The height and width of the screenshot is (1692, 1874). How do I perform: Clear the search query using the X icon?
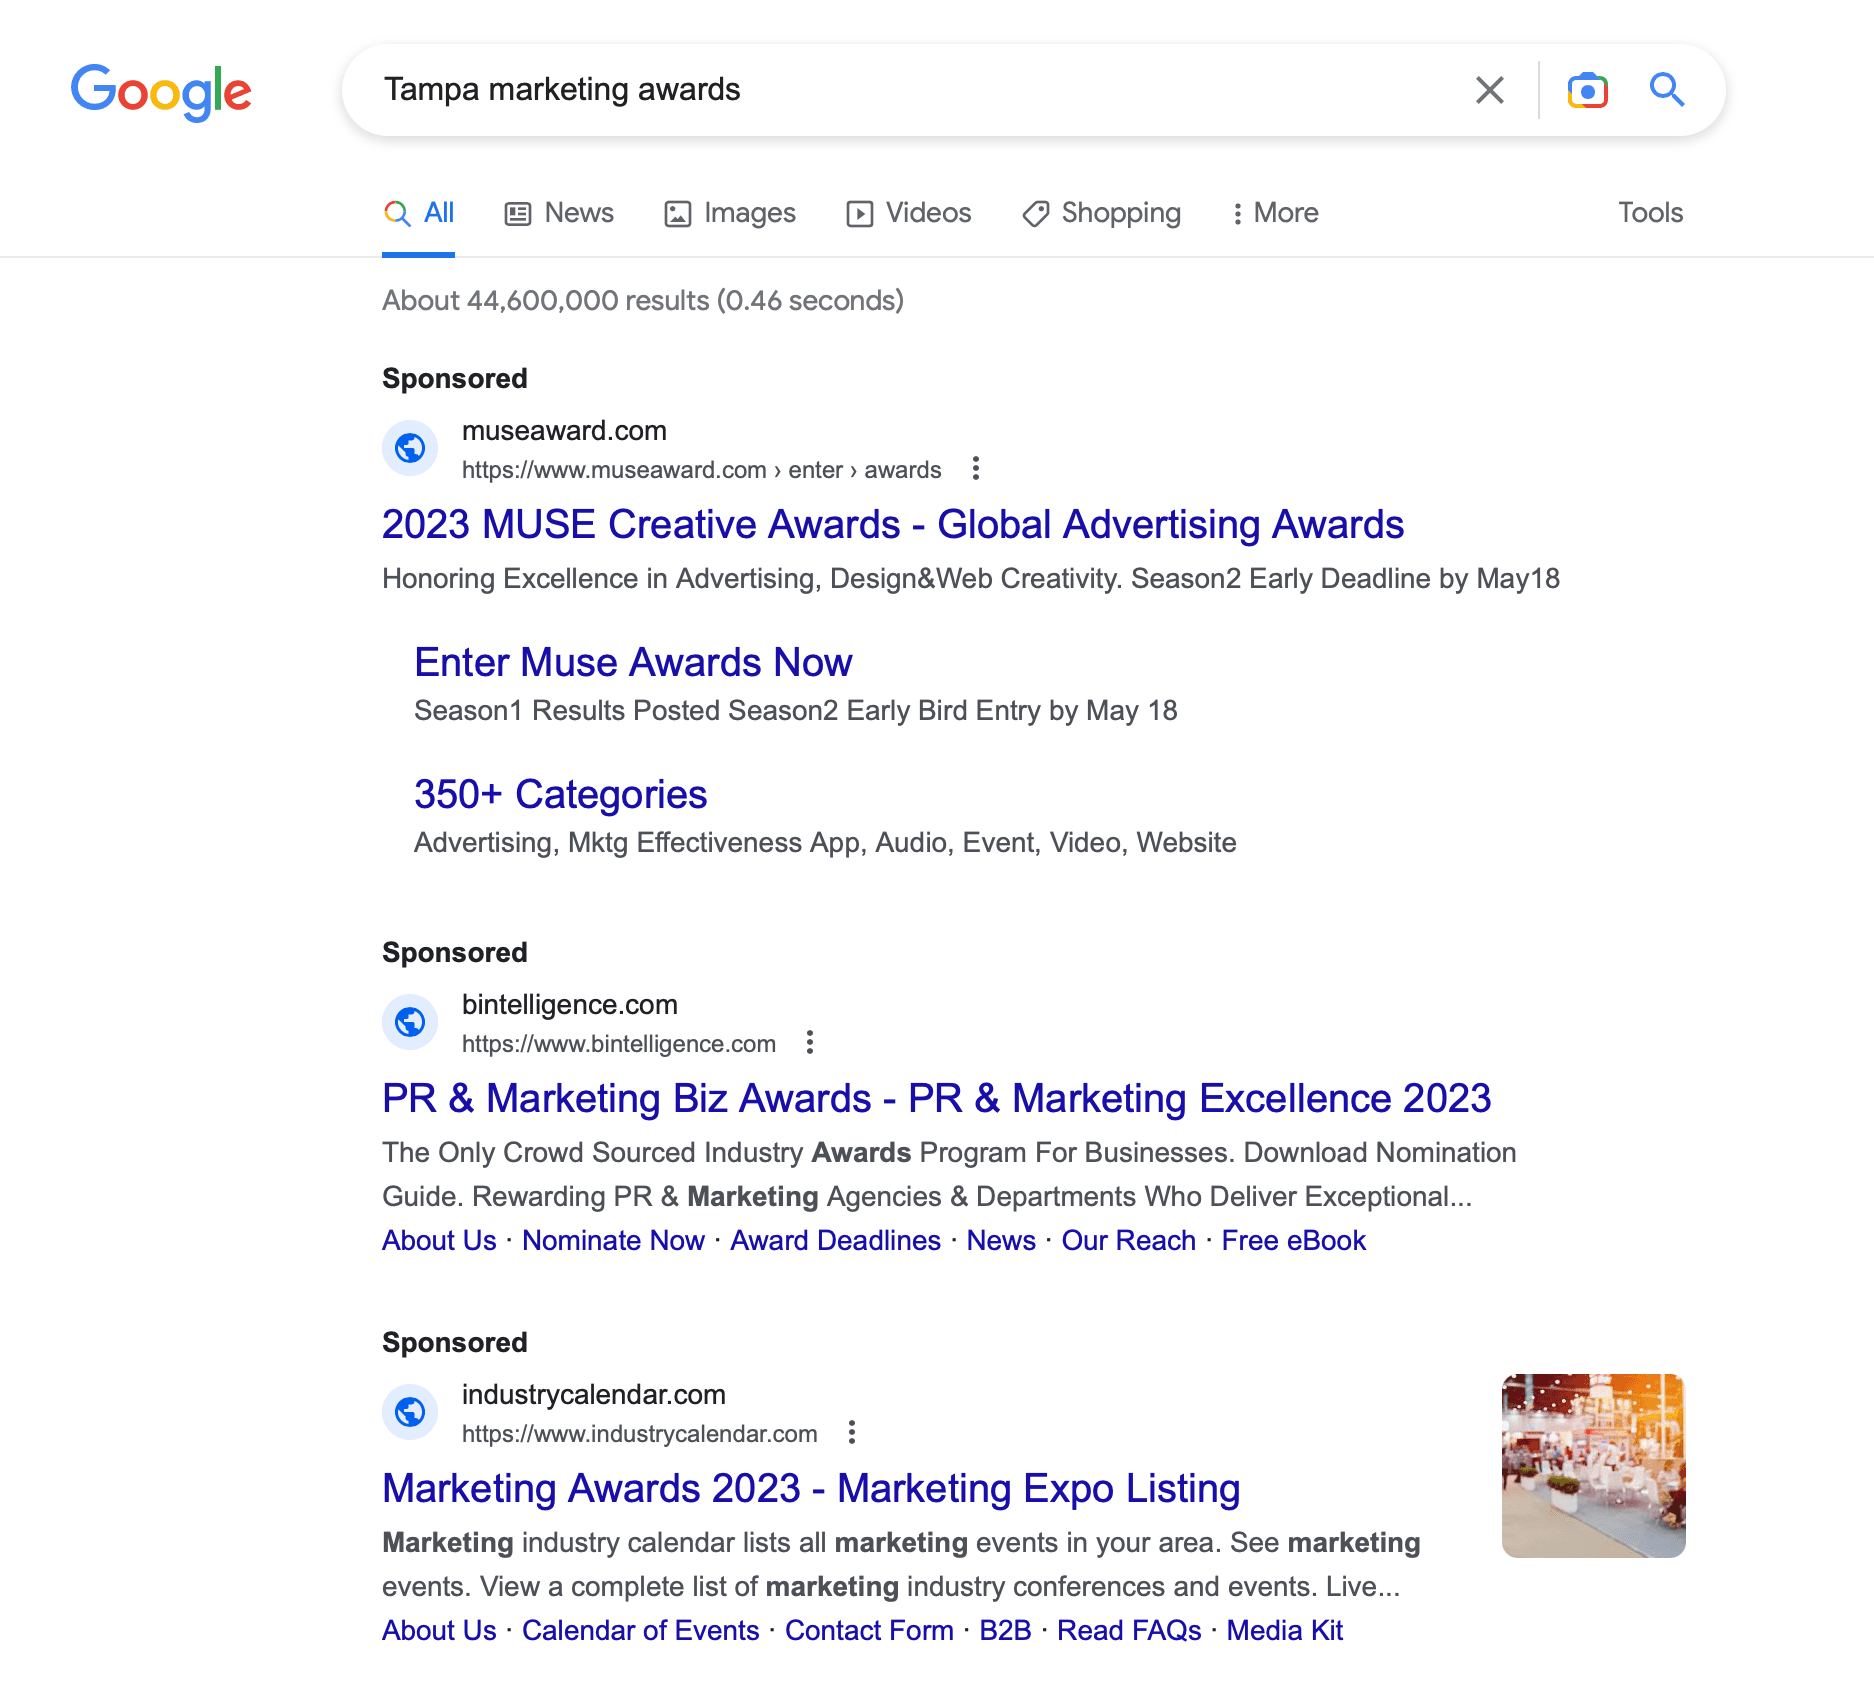click(x=1489, y=90)
